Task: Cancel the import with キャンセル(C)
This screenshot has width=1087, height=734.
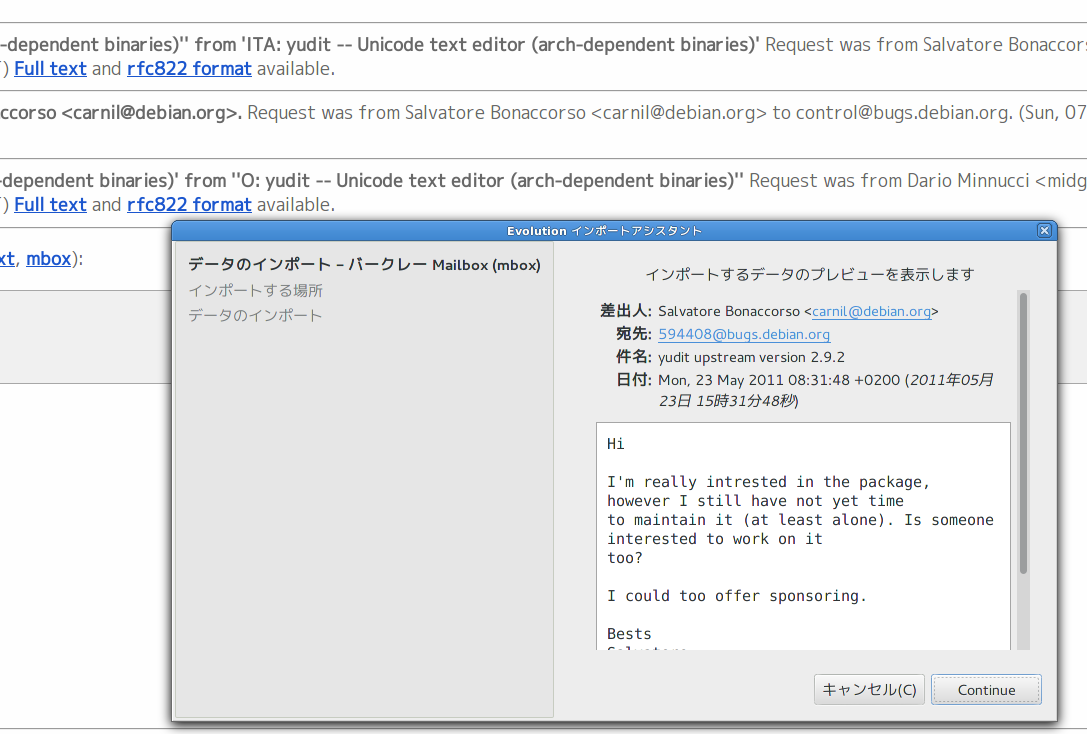Action: click(x=869, y=690)
